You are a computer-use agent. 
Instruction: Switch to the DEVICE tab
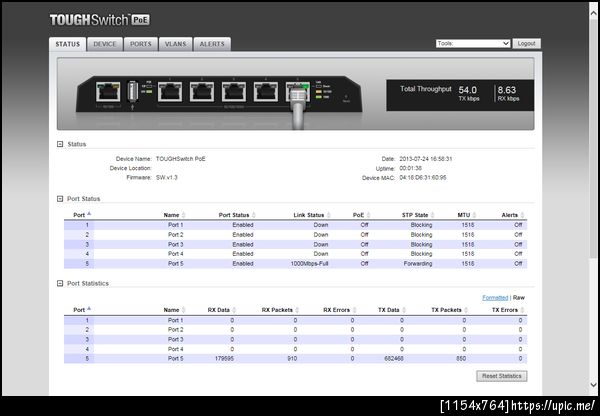click(104, 44)
